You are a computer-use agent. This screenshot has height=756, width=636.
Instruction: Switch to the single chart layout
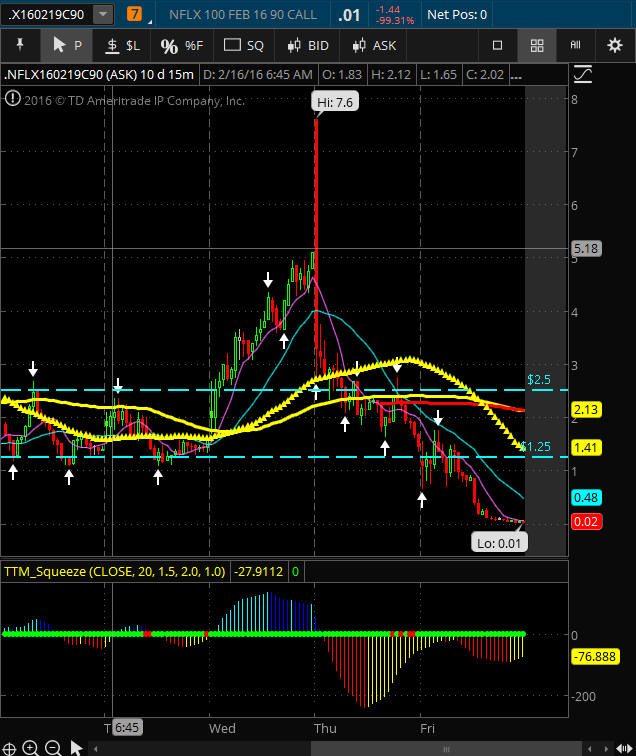(498, 45)
